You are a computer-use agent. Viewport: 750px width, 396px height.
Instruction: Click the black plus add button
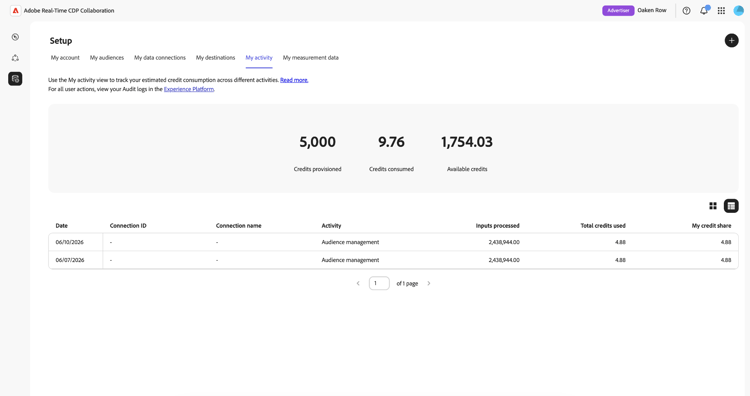point(731,41)
